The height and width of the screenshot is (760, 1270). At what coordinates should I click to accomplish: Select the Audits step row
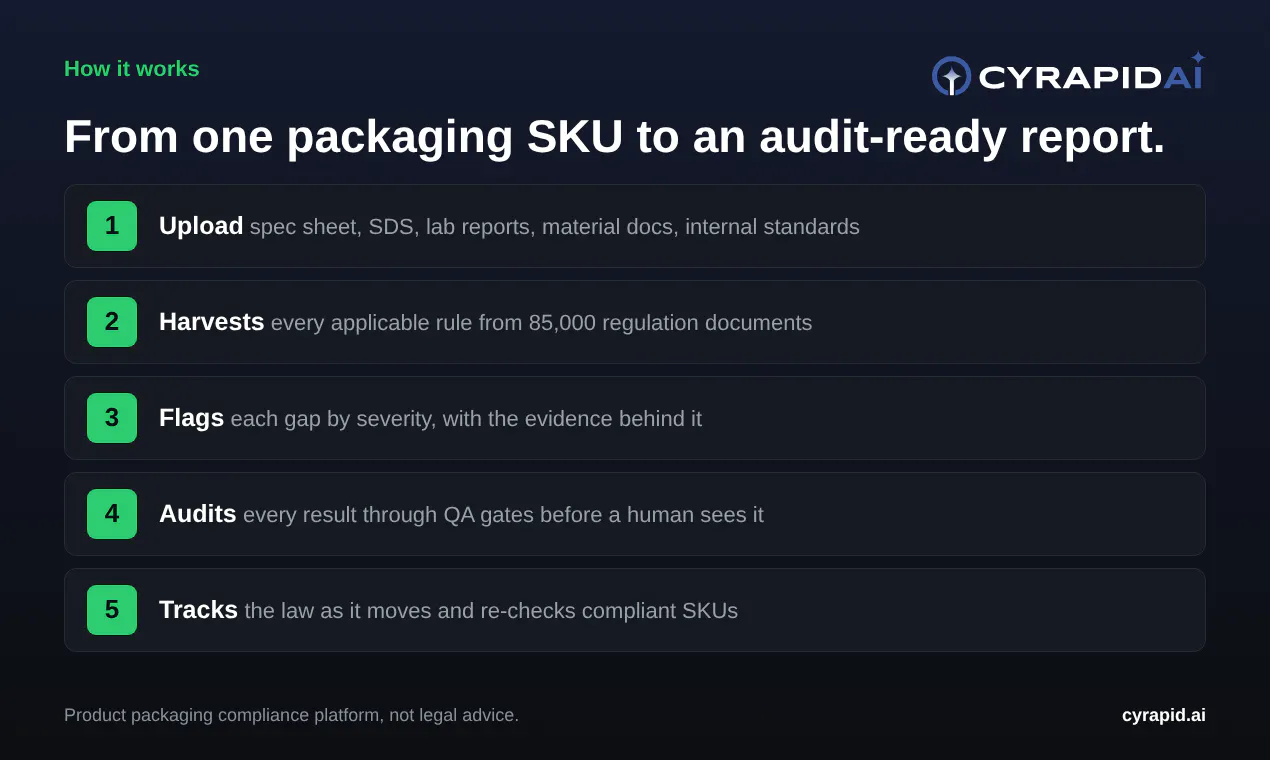[635, 514]
